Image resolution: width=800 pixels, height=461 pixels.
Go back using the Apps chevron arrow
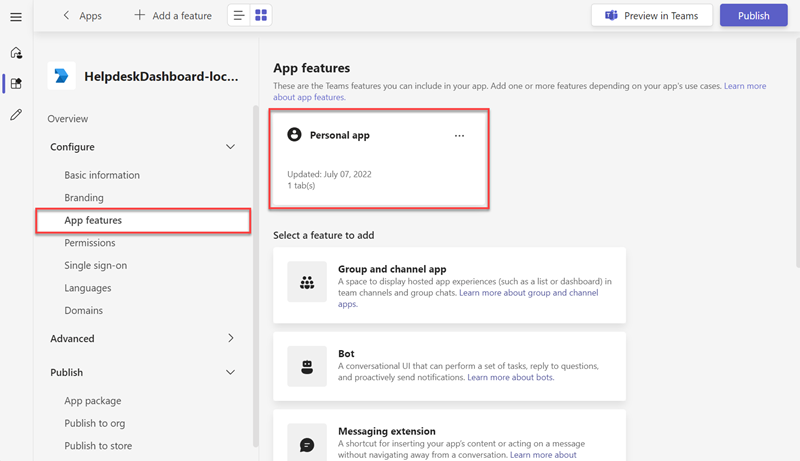[x=66, y=15]
